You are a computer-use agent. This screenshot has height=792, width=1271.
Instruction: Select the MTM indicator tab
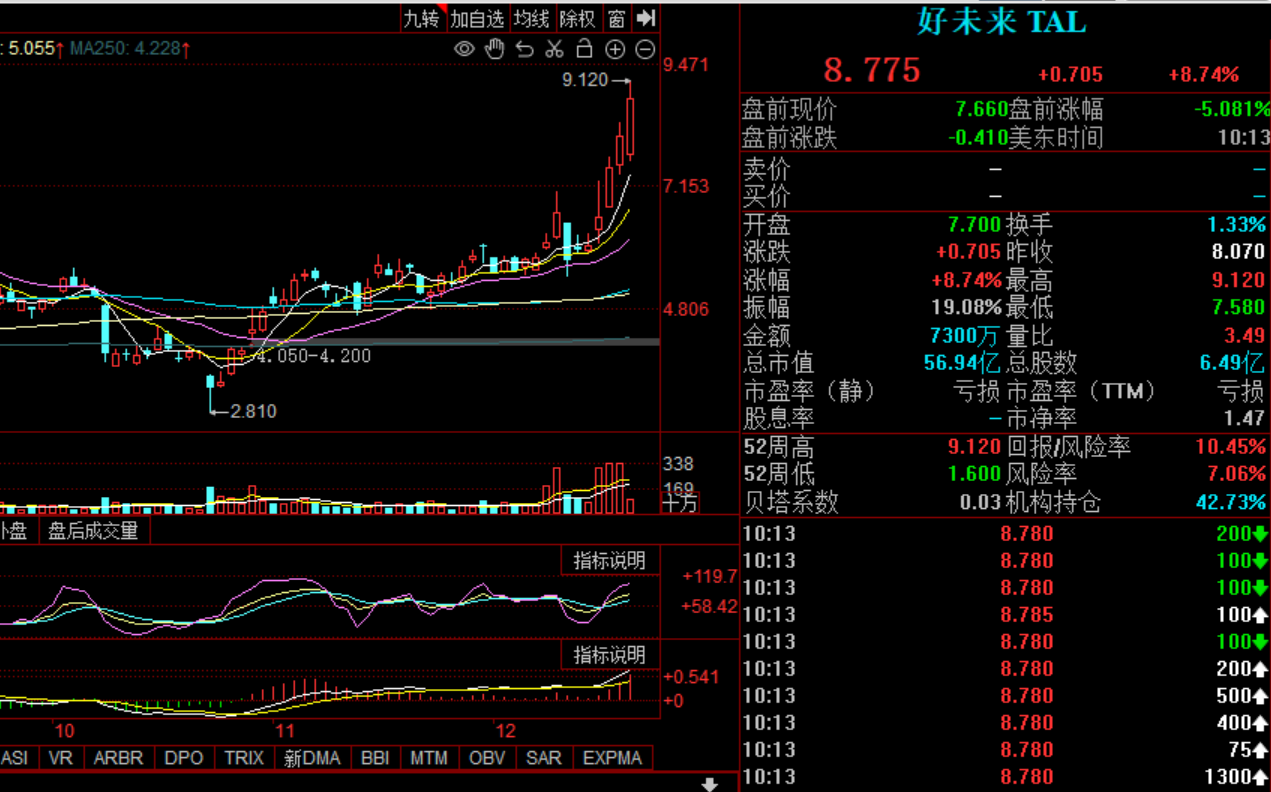coord(429,758)
